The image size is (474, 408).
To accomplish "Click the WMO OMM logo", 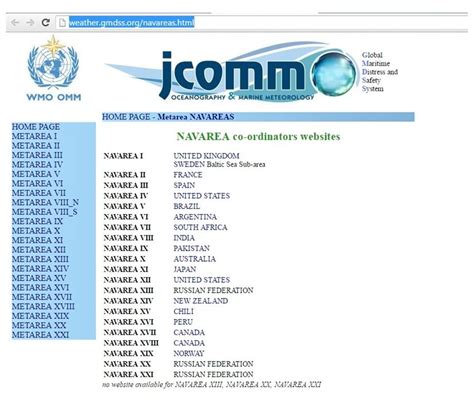I will click(x=53, y=68).
